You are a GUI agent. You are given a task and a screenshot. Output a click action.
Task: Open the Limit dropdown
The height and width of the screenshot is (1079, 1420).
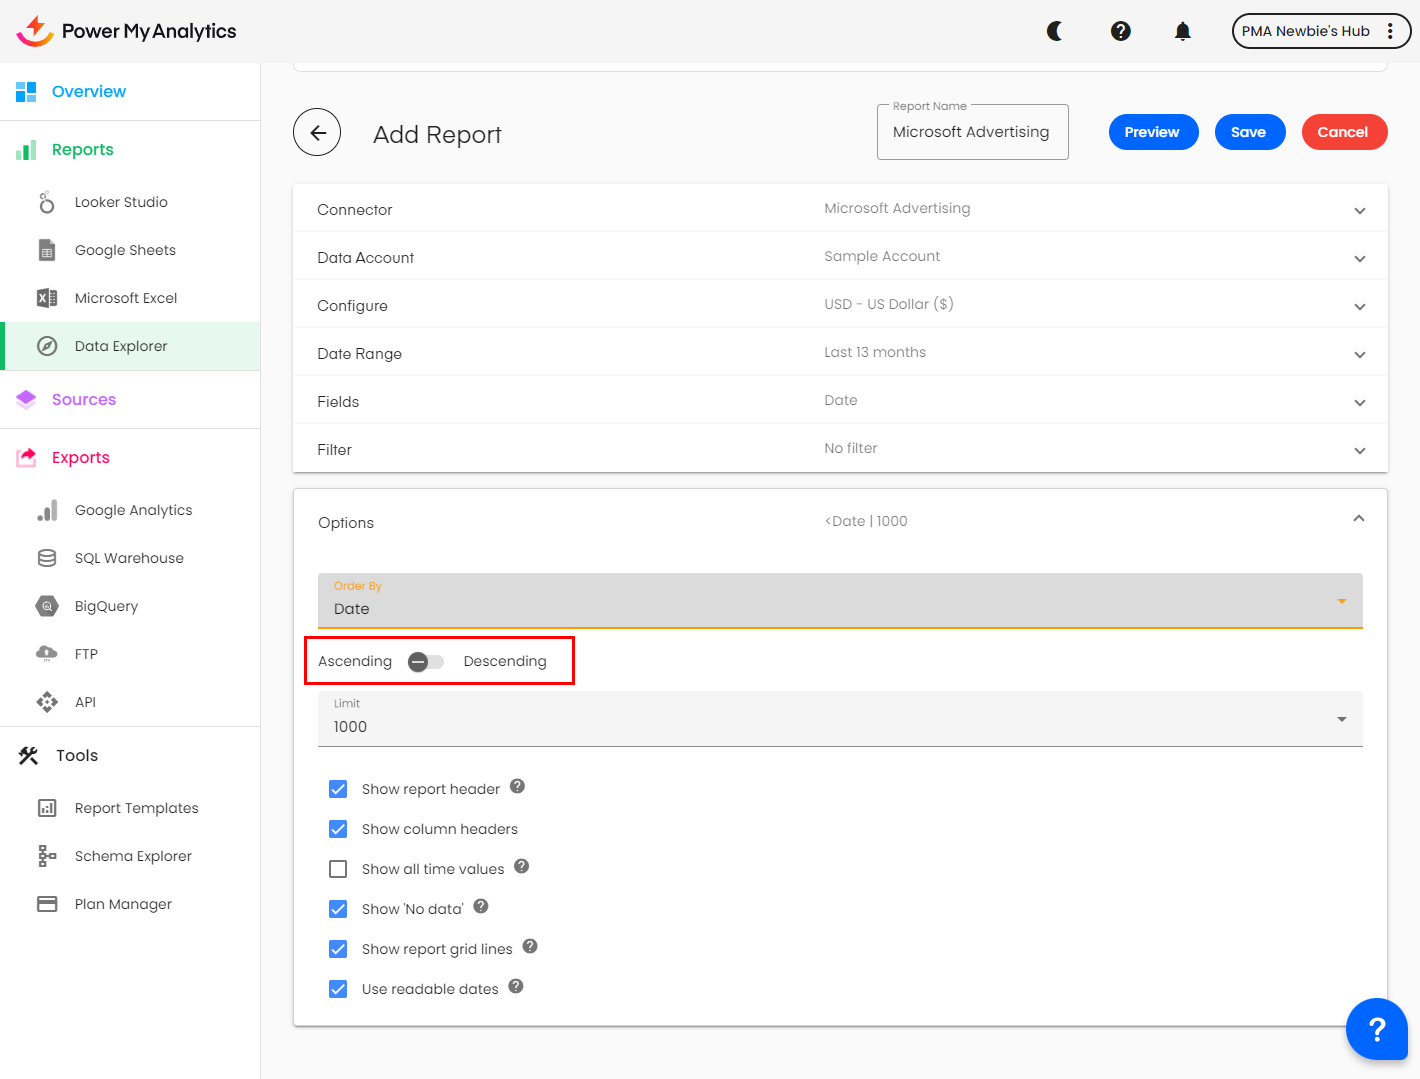(840, 719)
